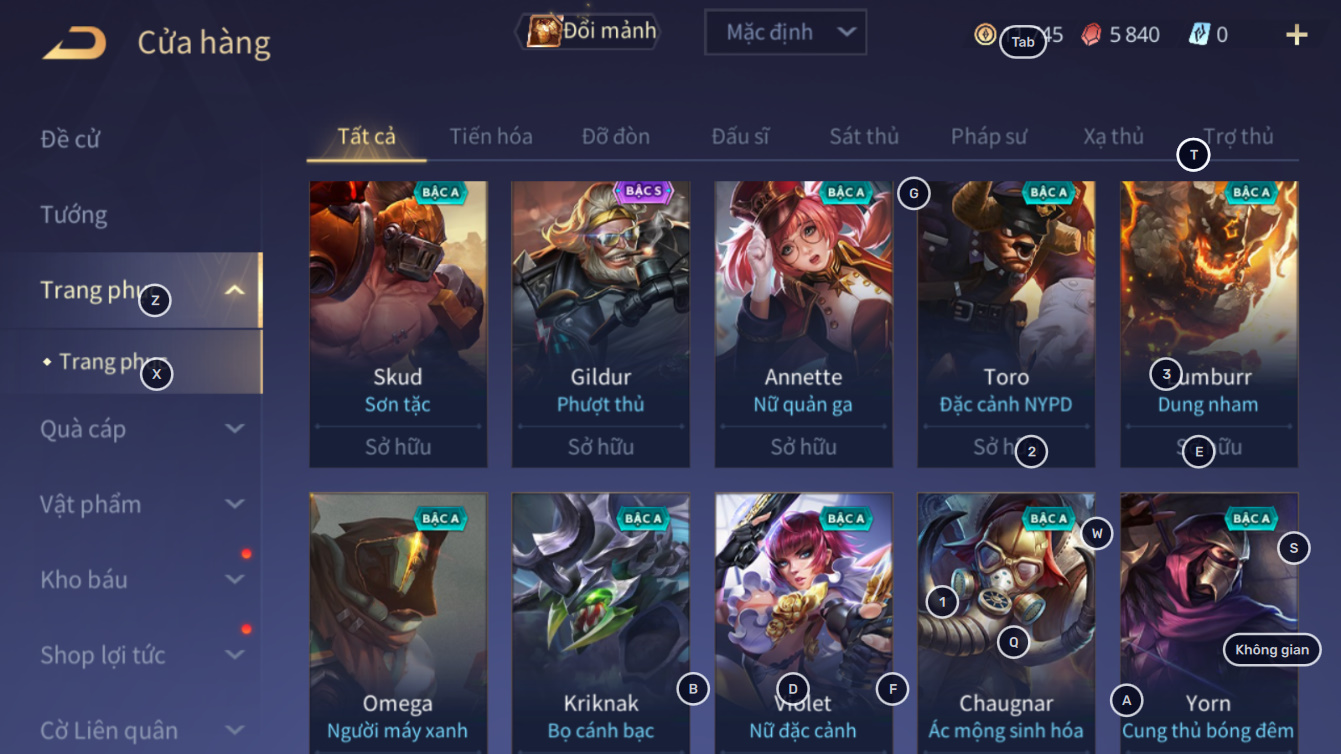
Task: Tap the BẬC S badge on Gildur
Action: point(643,191)
